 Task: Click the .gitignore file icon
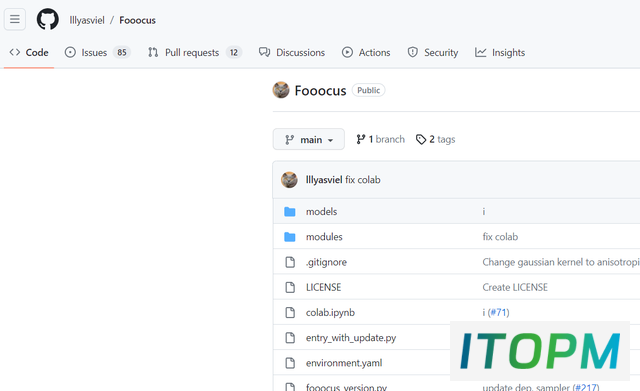[x=290, y=262]
